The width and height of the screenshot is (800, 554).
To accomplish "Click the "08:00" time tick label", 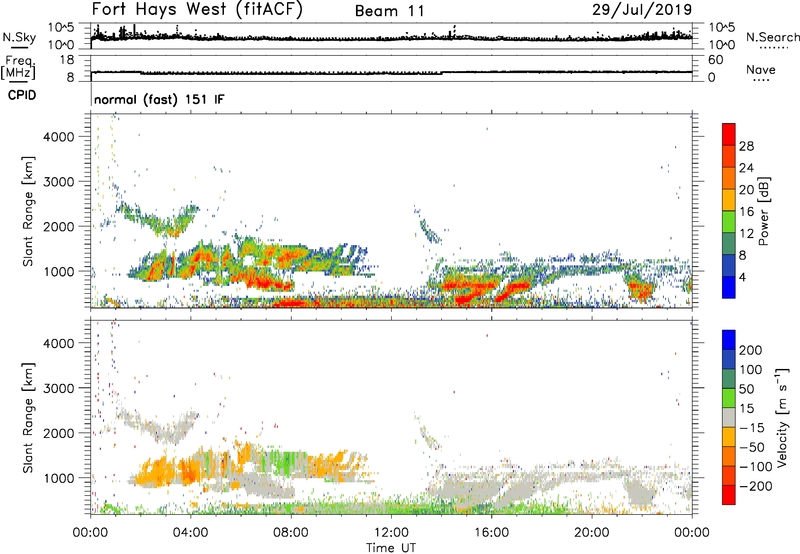I will point(291,533).
